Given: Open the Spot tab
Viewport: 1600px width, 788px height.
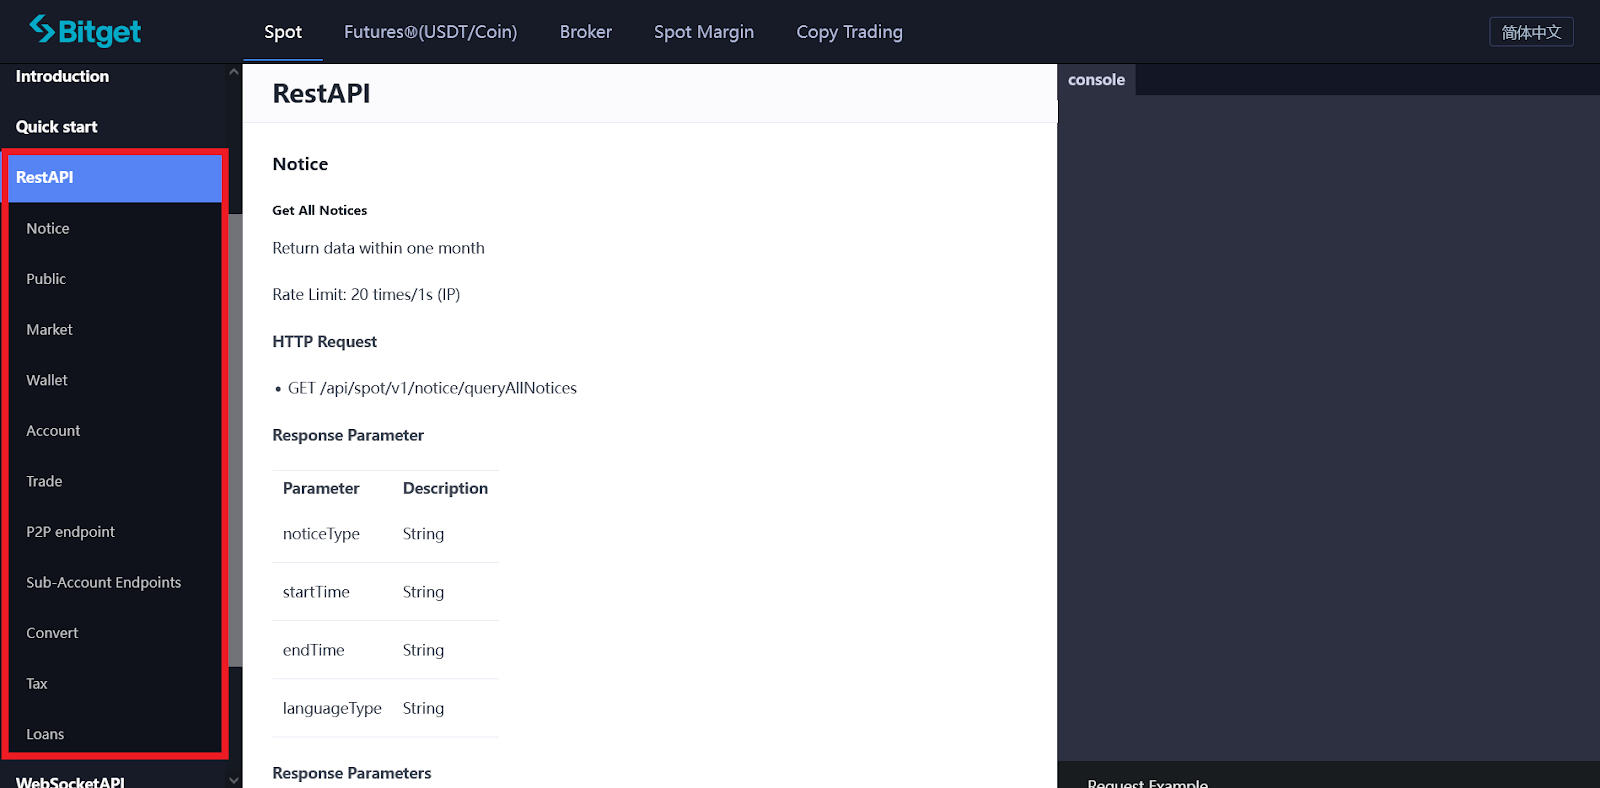Looking at the screenshot, I should (x=283, y=32).
